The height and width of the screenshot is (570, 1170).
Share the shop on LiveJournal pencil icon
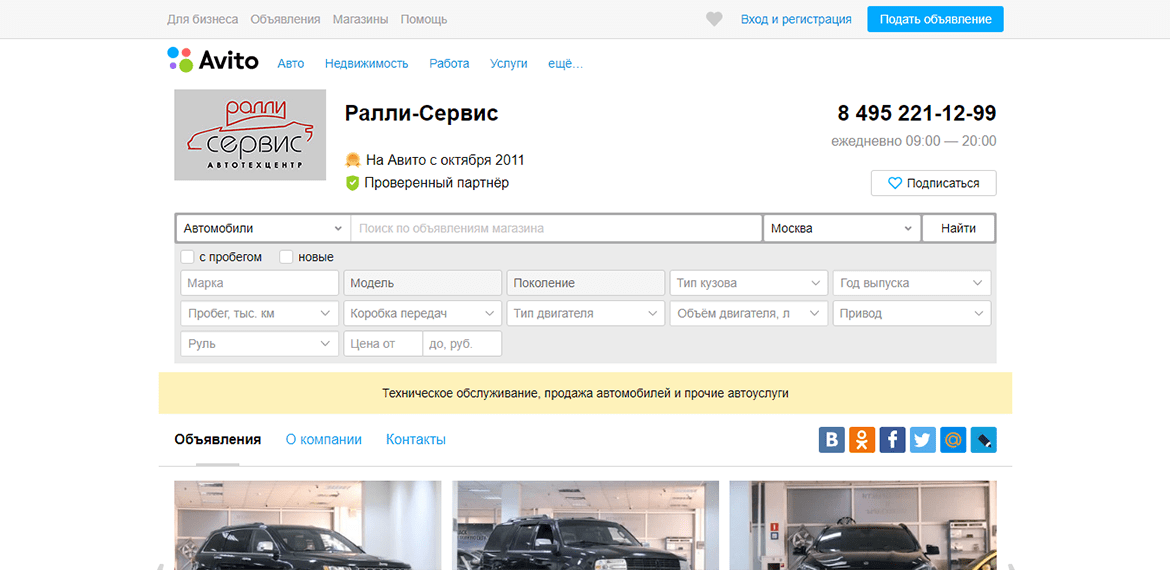pos(983,439)
